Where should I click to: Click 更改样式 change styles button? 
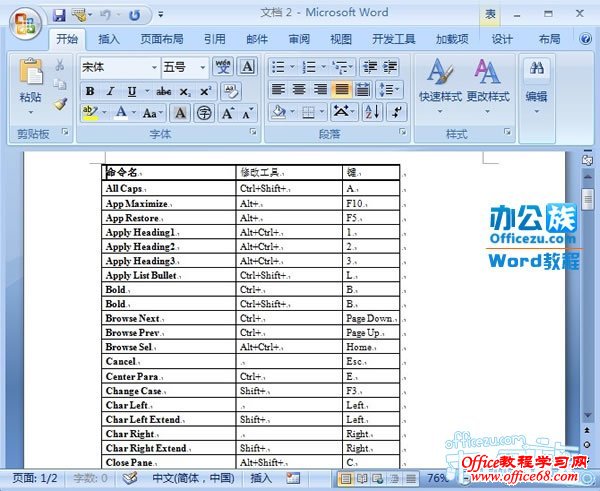[488, 86]
